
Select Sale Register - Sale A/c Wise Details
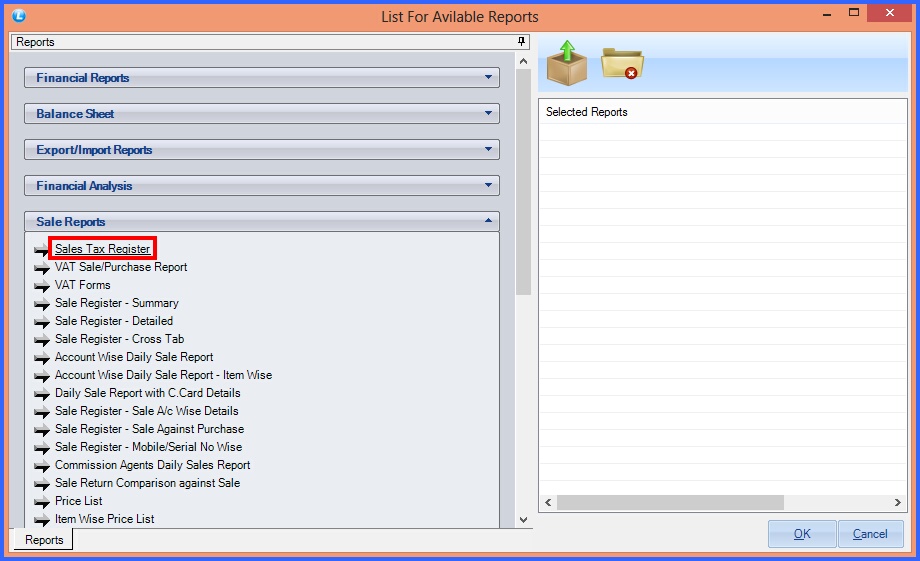click(147, 411)
